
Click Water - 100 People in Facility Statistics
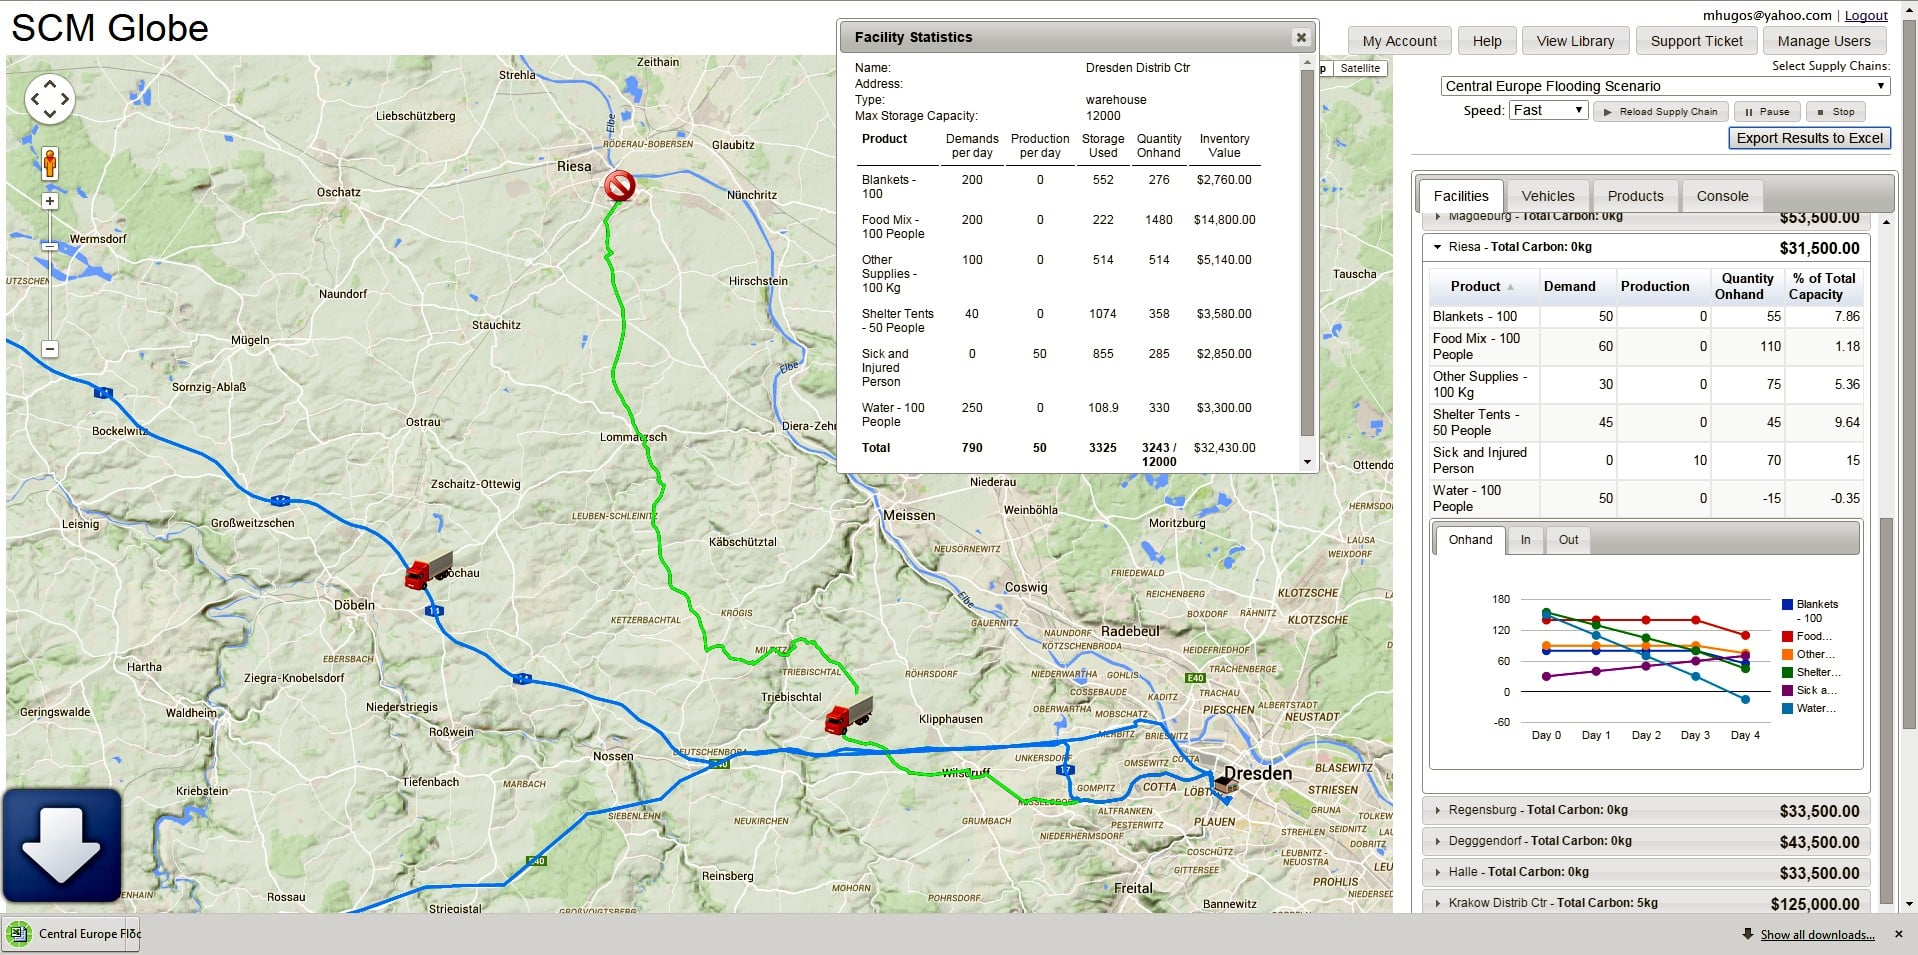(893, 415)
